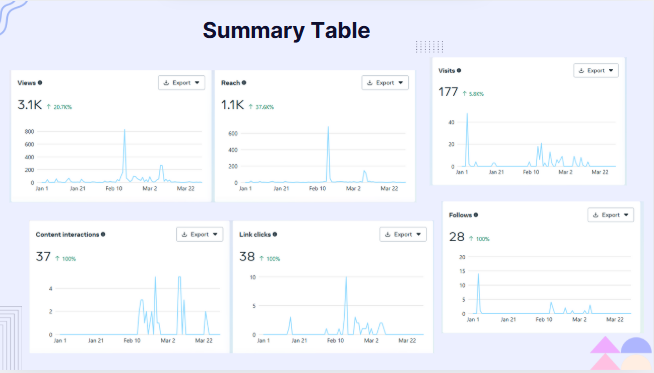Click the percentage change beside 1.1K Reach
The image size is (654, 373).
tap(261, 107)
